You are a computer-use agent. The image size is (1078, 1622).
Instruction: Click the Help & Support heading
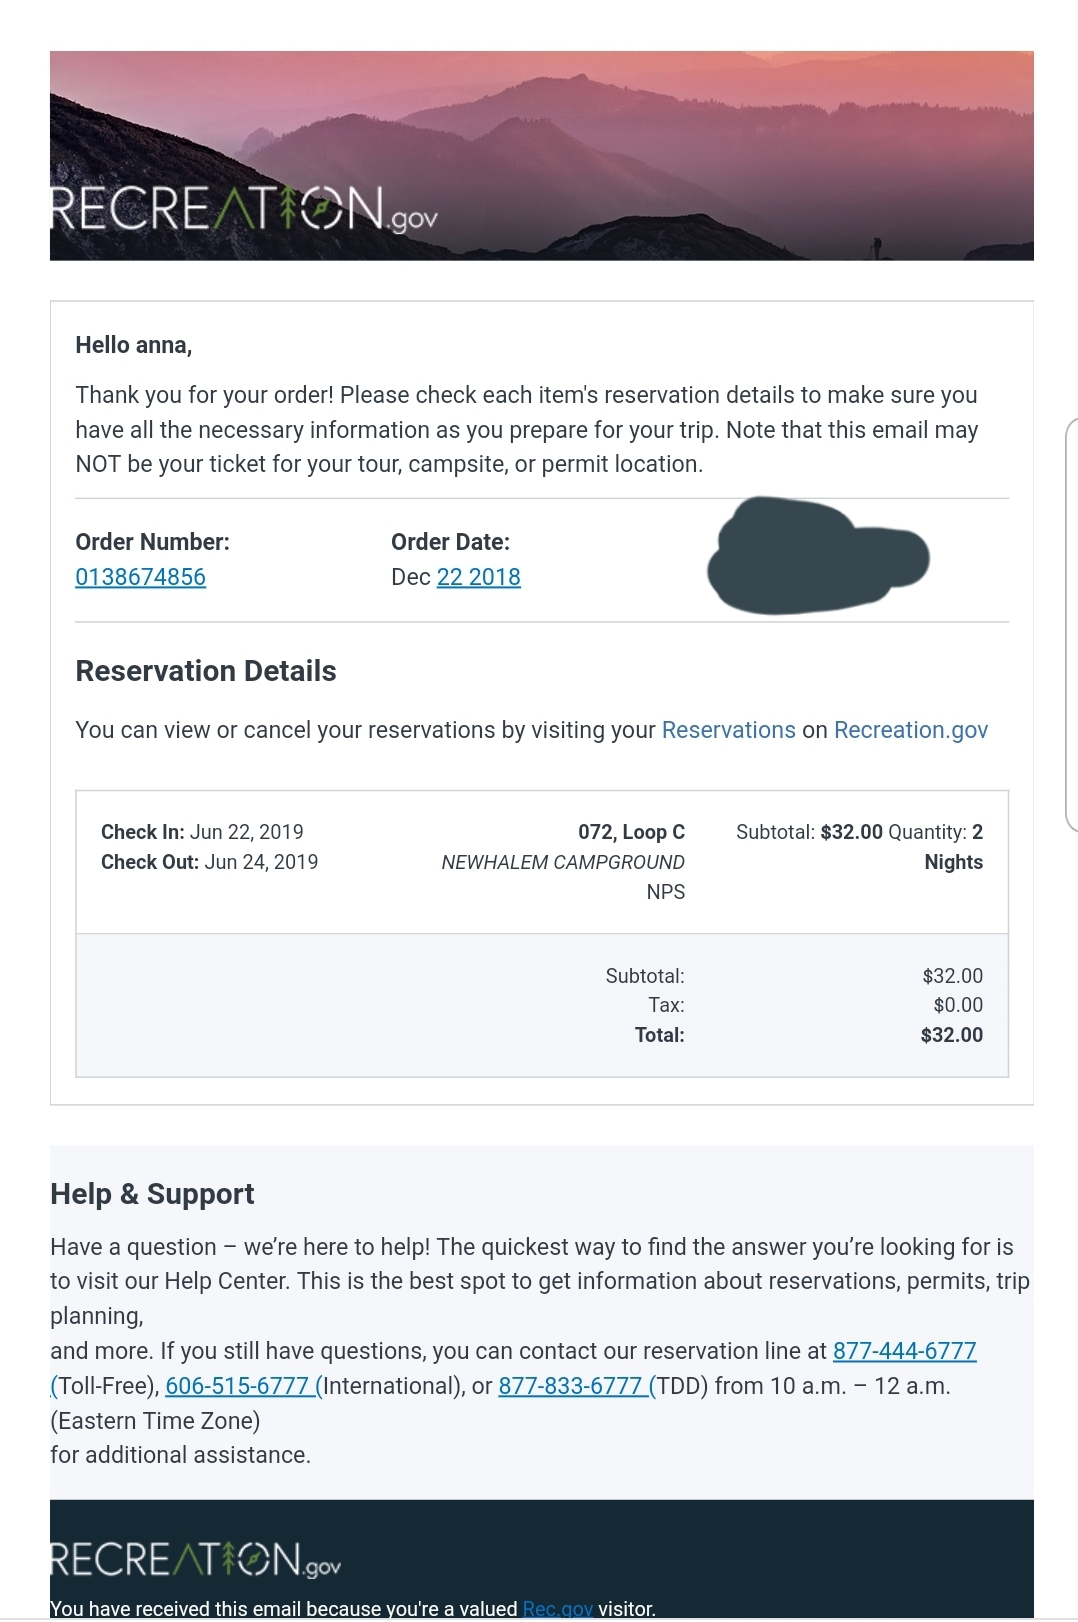point(152,1194)
